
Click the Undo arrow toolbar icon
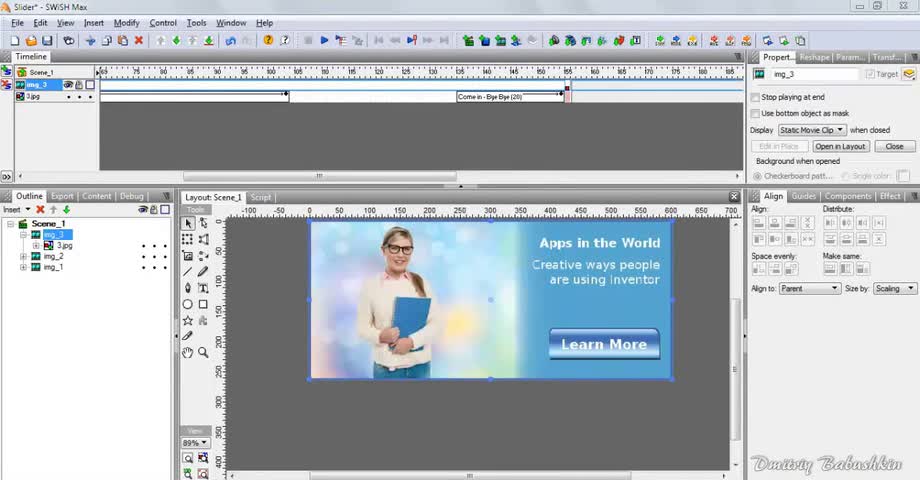tap(231, 40)
